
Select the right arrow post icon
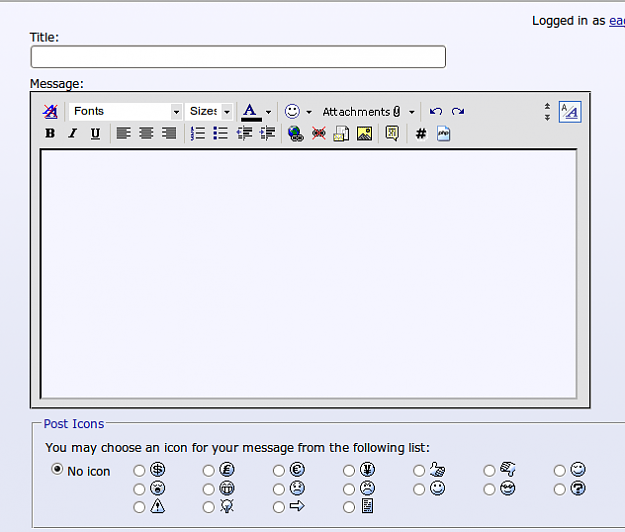(x=279, y=507)
